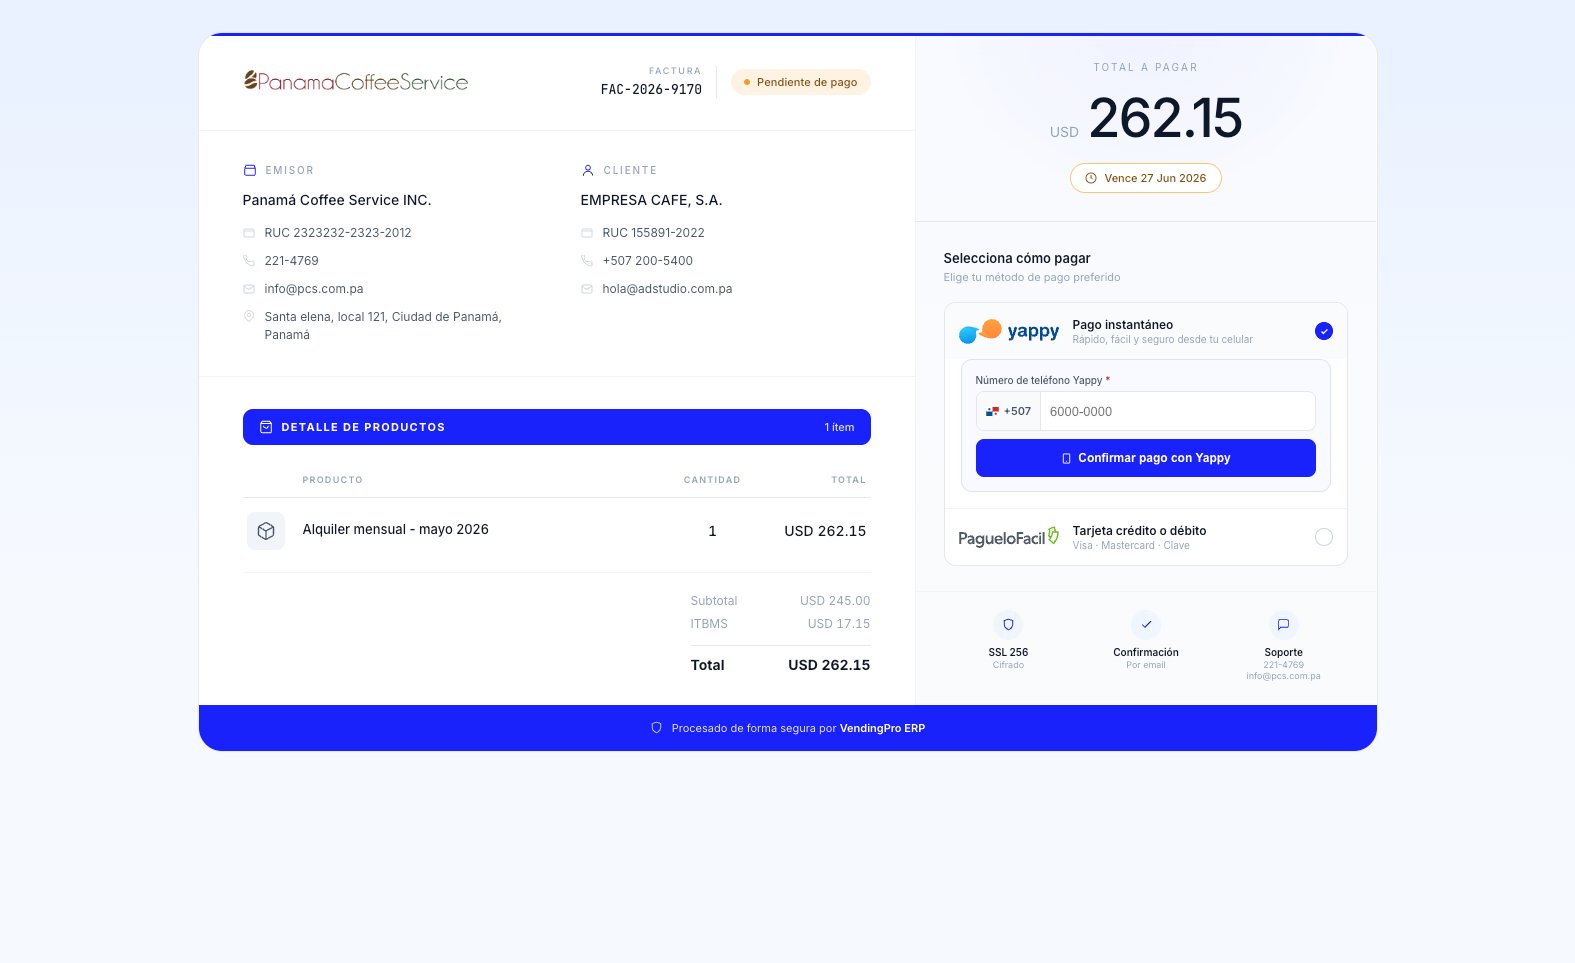Click the orange dot in Pendiente badge

747,82
